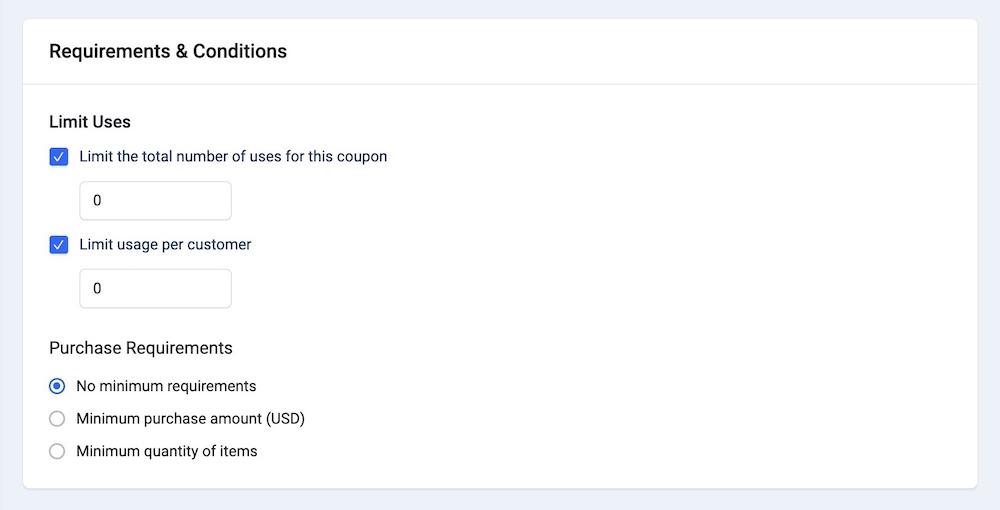This screenshot has width=1000, height=510.
Task: Click the '0' value in the total uses field
Action: click(x=98, y=201)
